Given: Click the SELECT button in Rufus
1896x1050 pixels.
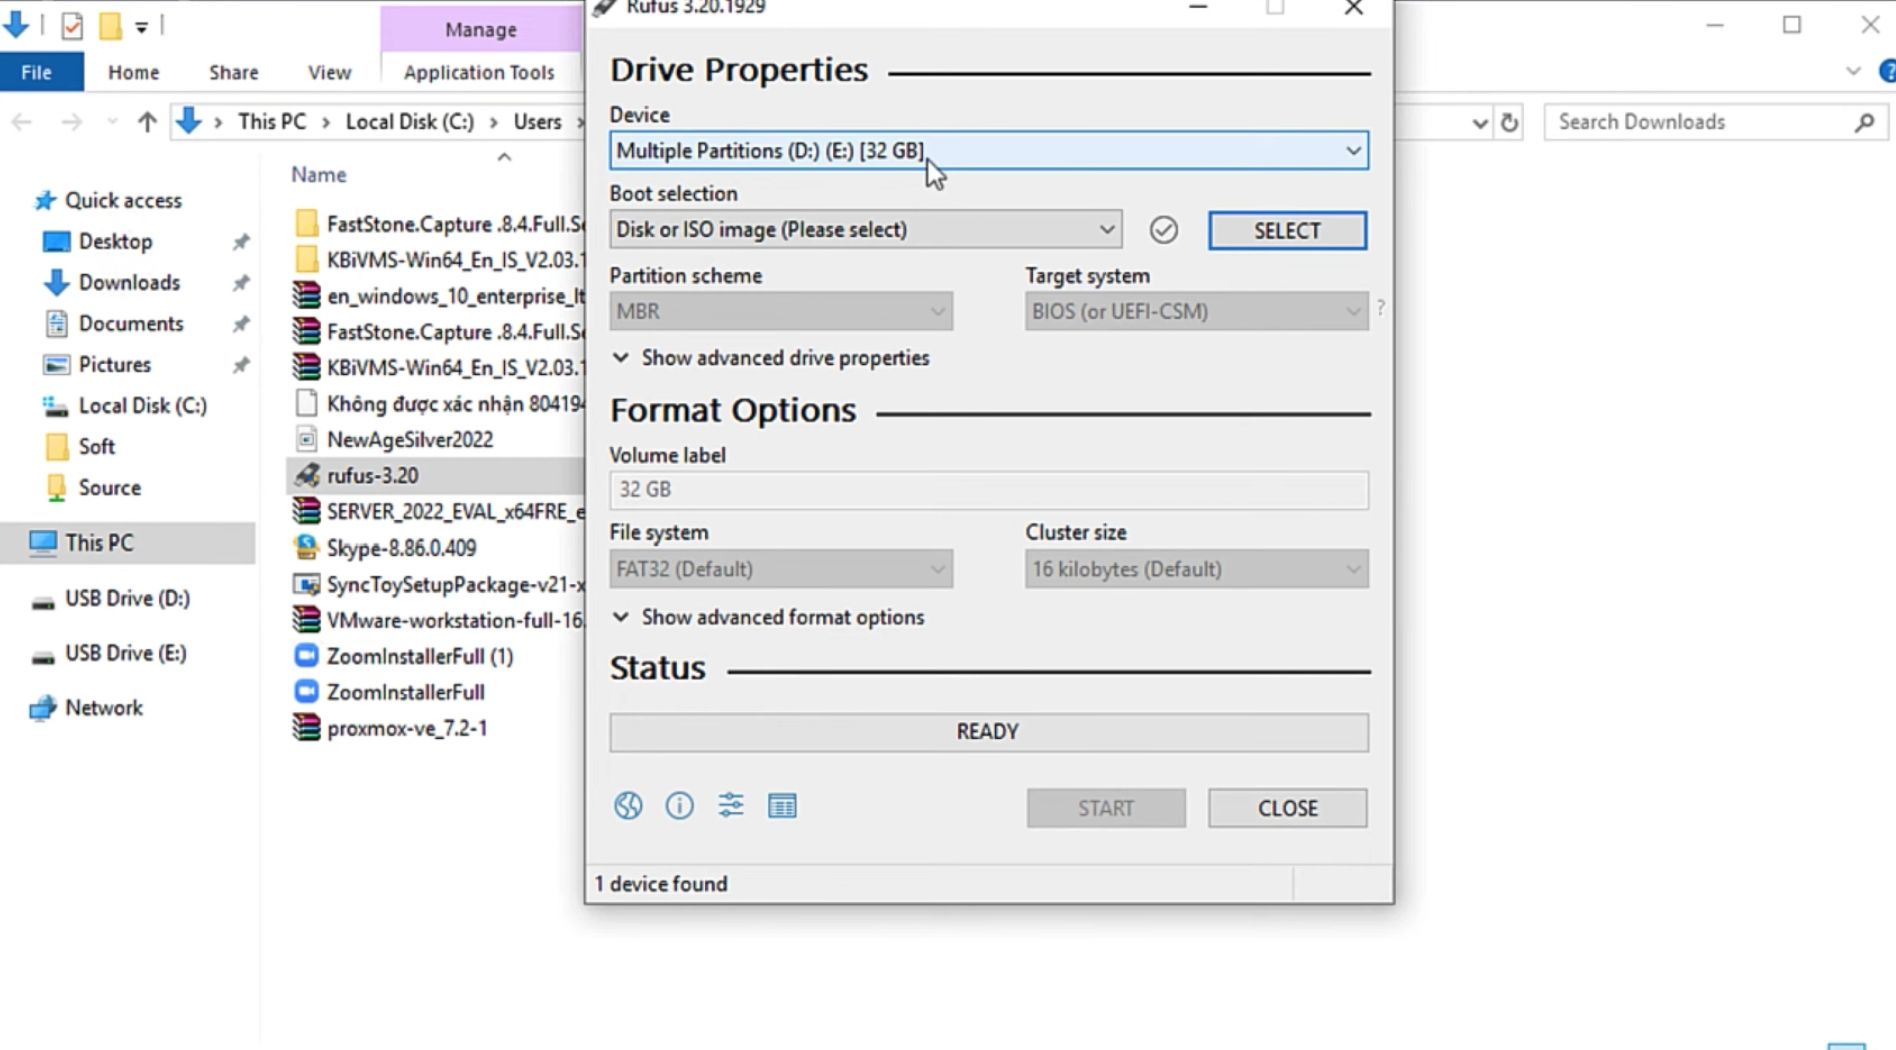Looking at the screenshot, I should (1287, 231).
